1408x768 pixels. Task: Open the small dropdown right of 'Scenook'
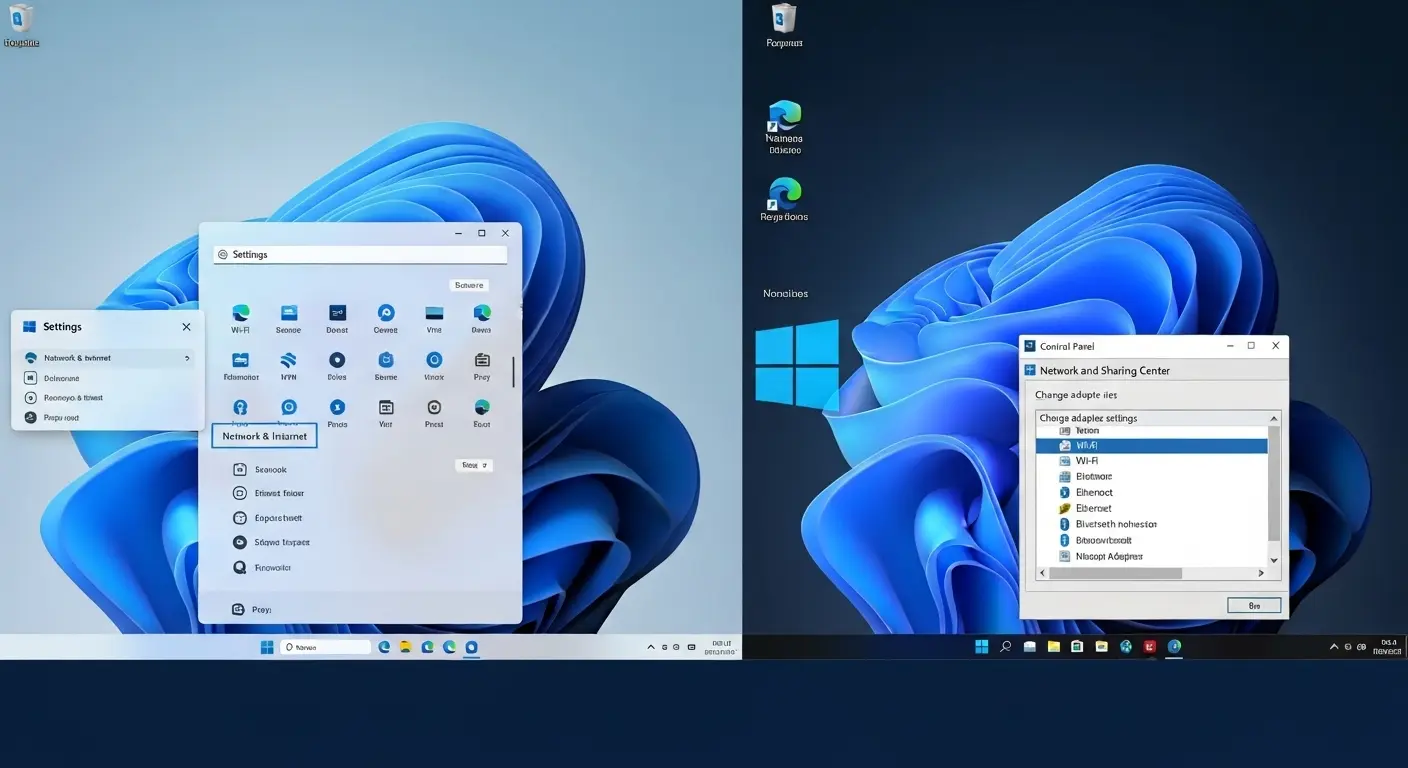tap(474, 465)
